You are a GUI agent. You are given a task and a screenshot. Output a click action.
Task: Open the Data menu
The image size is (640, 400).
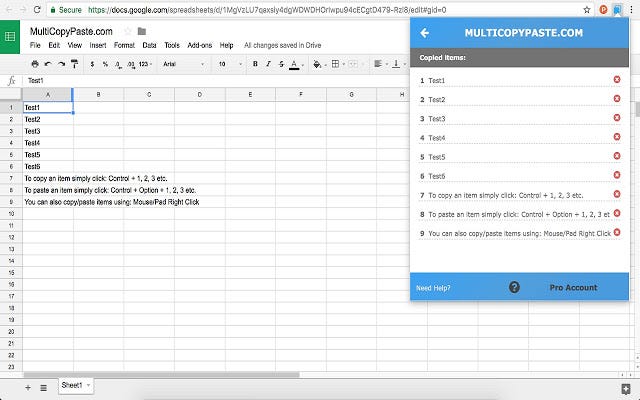[149, 45]
